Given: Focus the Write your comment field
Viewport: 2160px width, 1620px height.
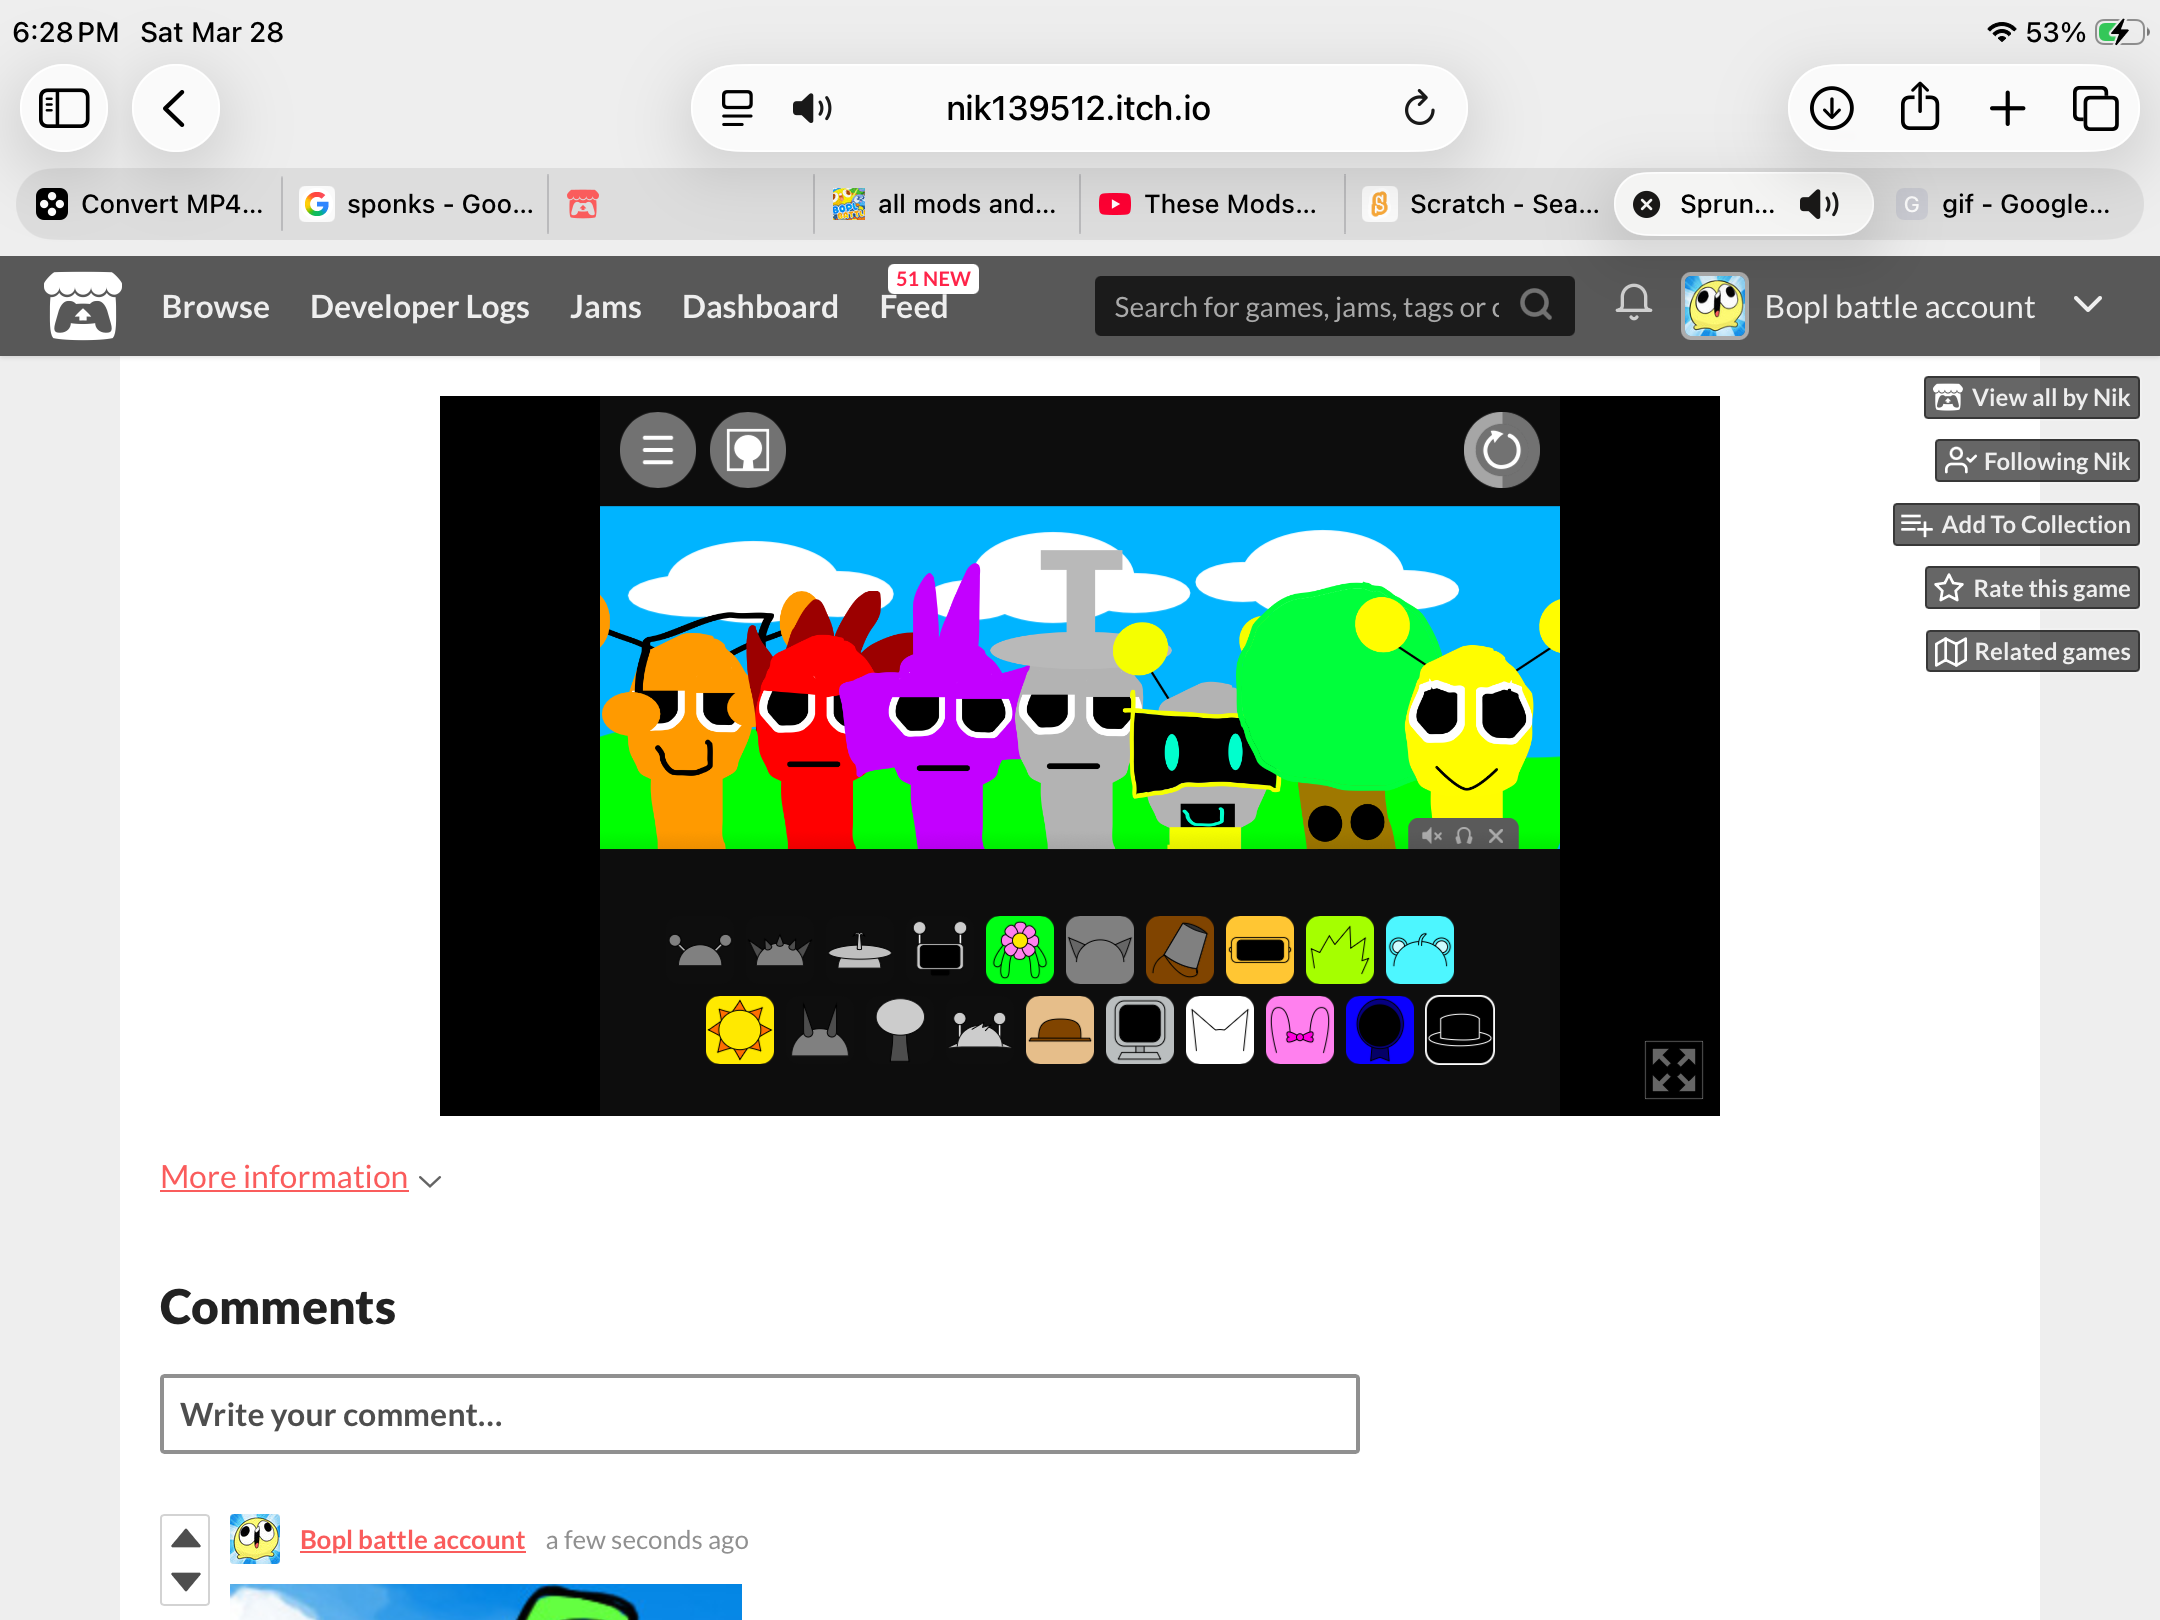Looking at the screenshot, I should click(759, 1414).
